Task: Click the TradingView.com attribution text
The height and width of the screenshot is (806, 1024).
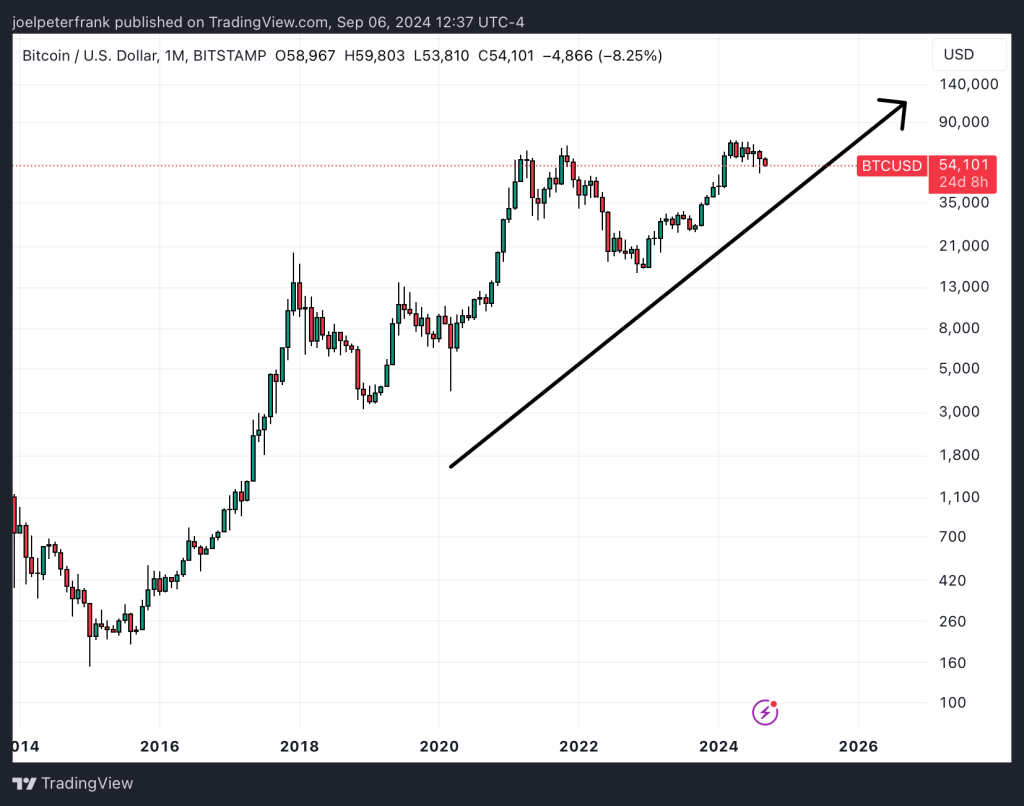Action: tap(268, 21)
